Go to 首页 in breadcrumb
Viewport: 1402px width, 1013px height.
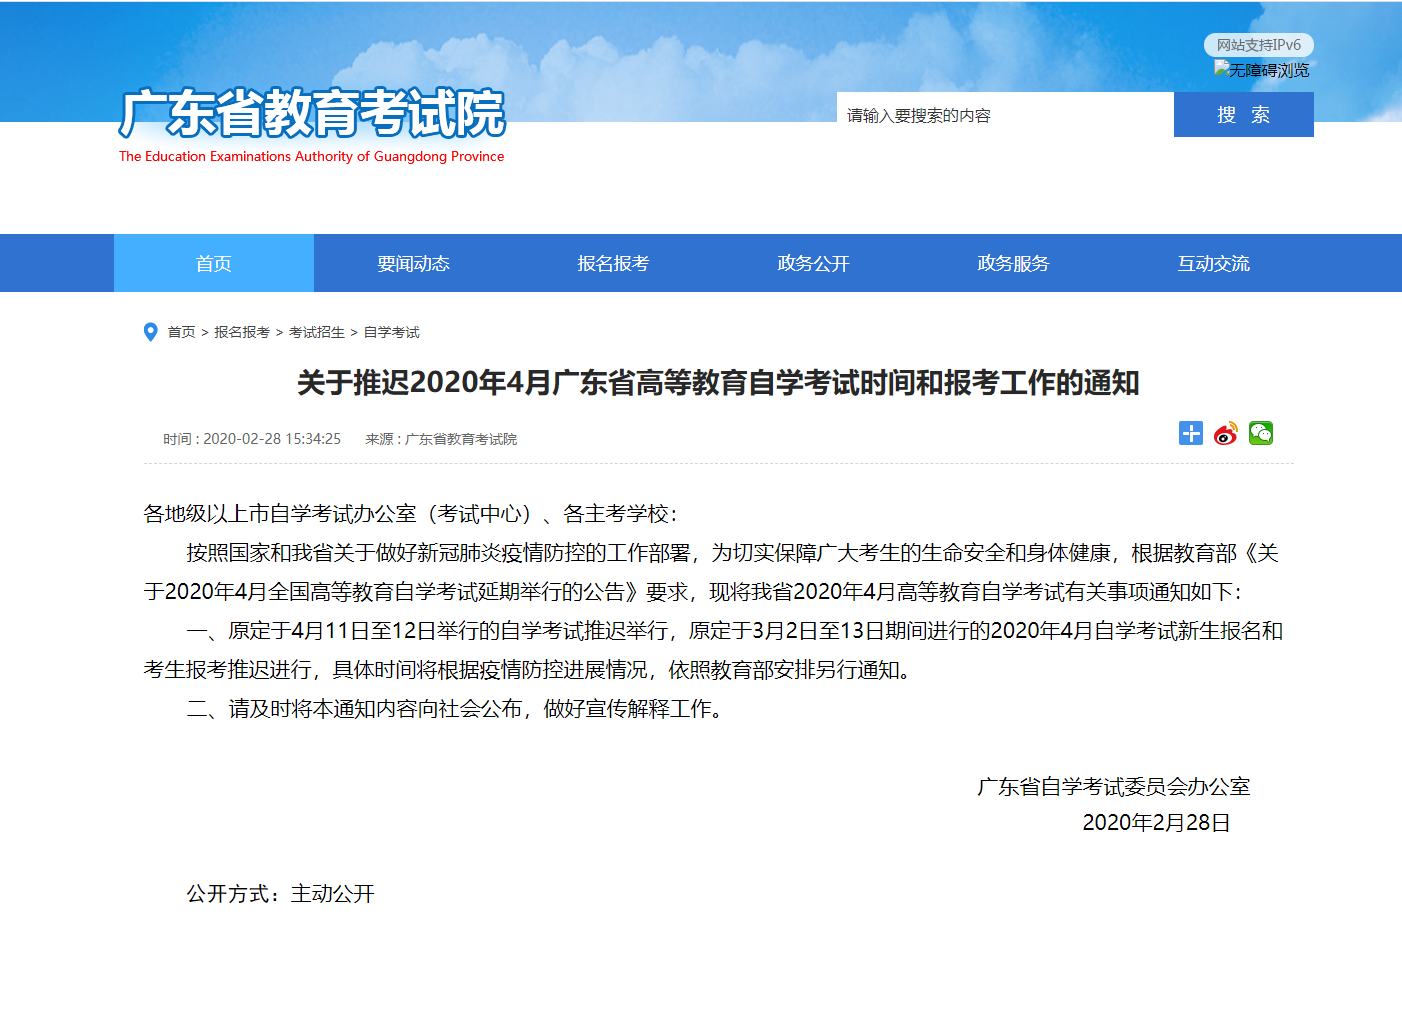click(181, 332)
